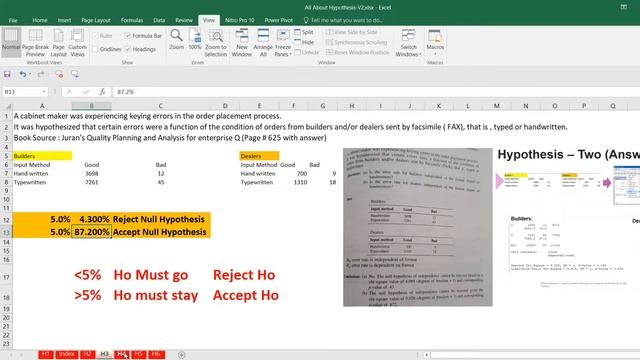Open the Review ribbon tab

184,20
